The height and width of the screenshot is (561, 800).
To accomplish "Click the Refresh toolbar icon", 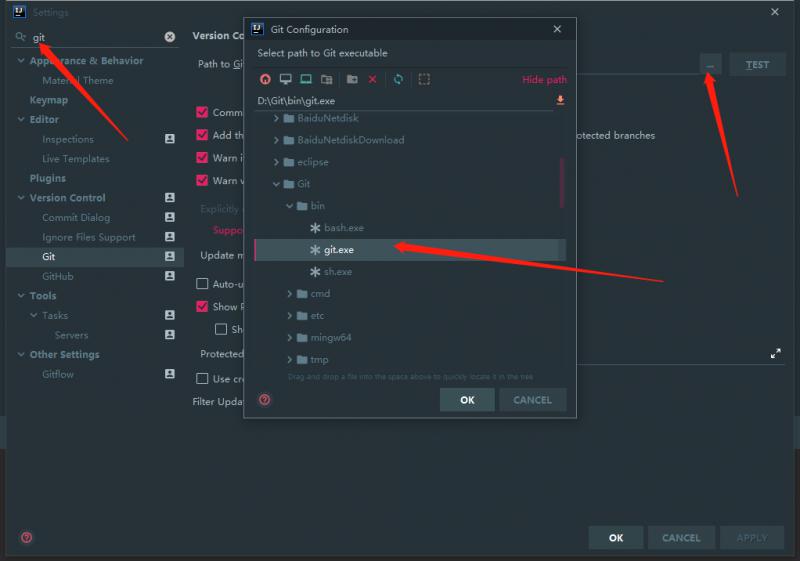I will point(398,79).
